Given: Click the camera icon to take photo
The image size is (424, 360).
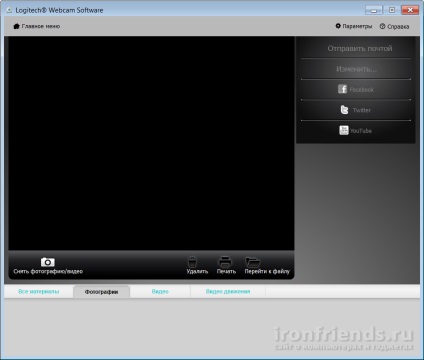Looking at the screenshot, I should click(48, 262).
